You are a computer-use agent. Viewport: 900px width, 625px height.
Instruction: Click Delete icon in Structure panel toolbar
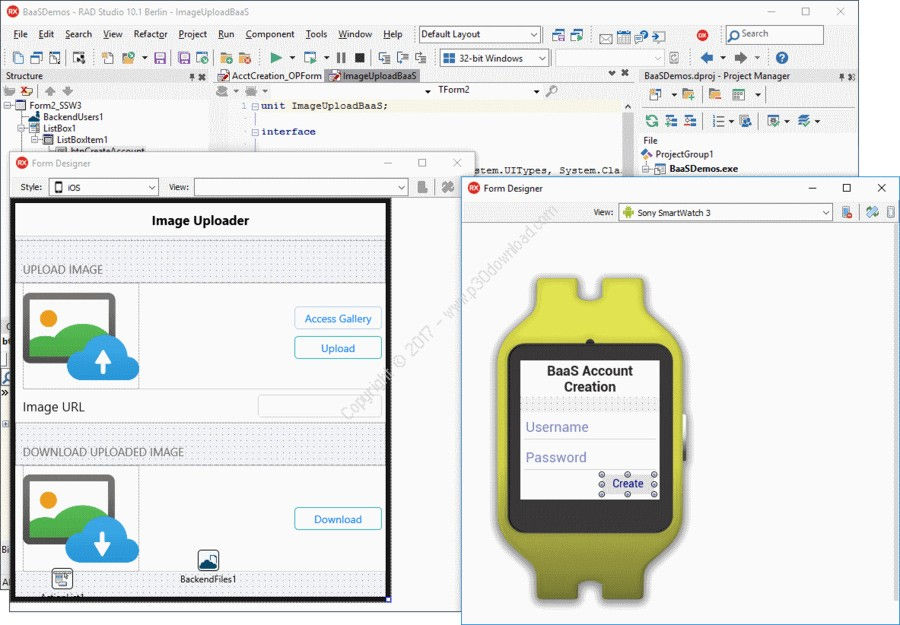click(26, 91)
